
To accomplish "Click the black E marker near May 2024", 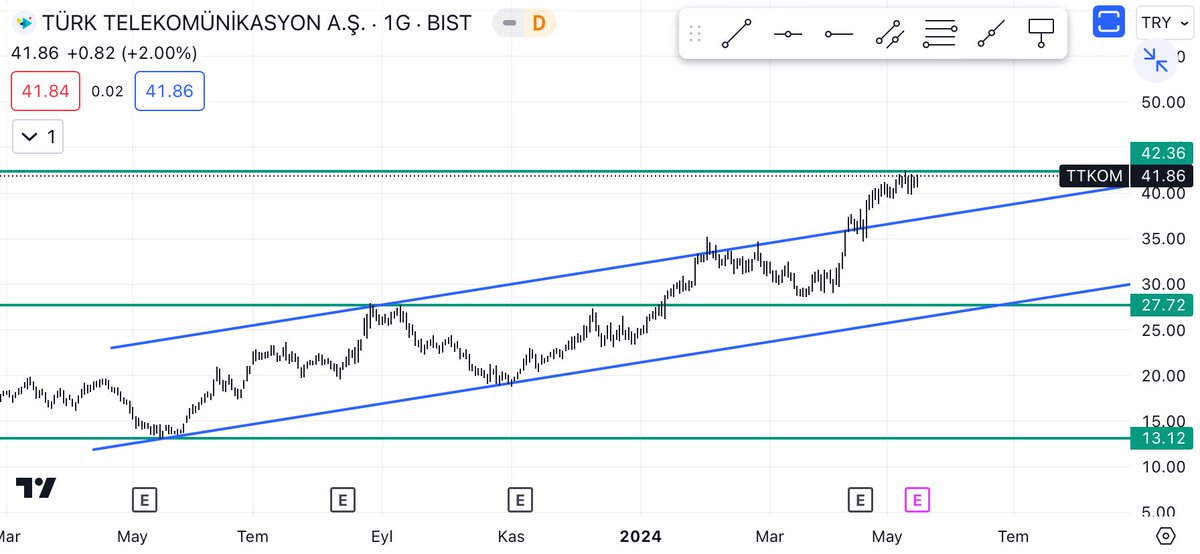I will tap(858, 498).
